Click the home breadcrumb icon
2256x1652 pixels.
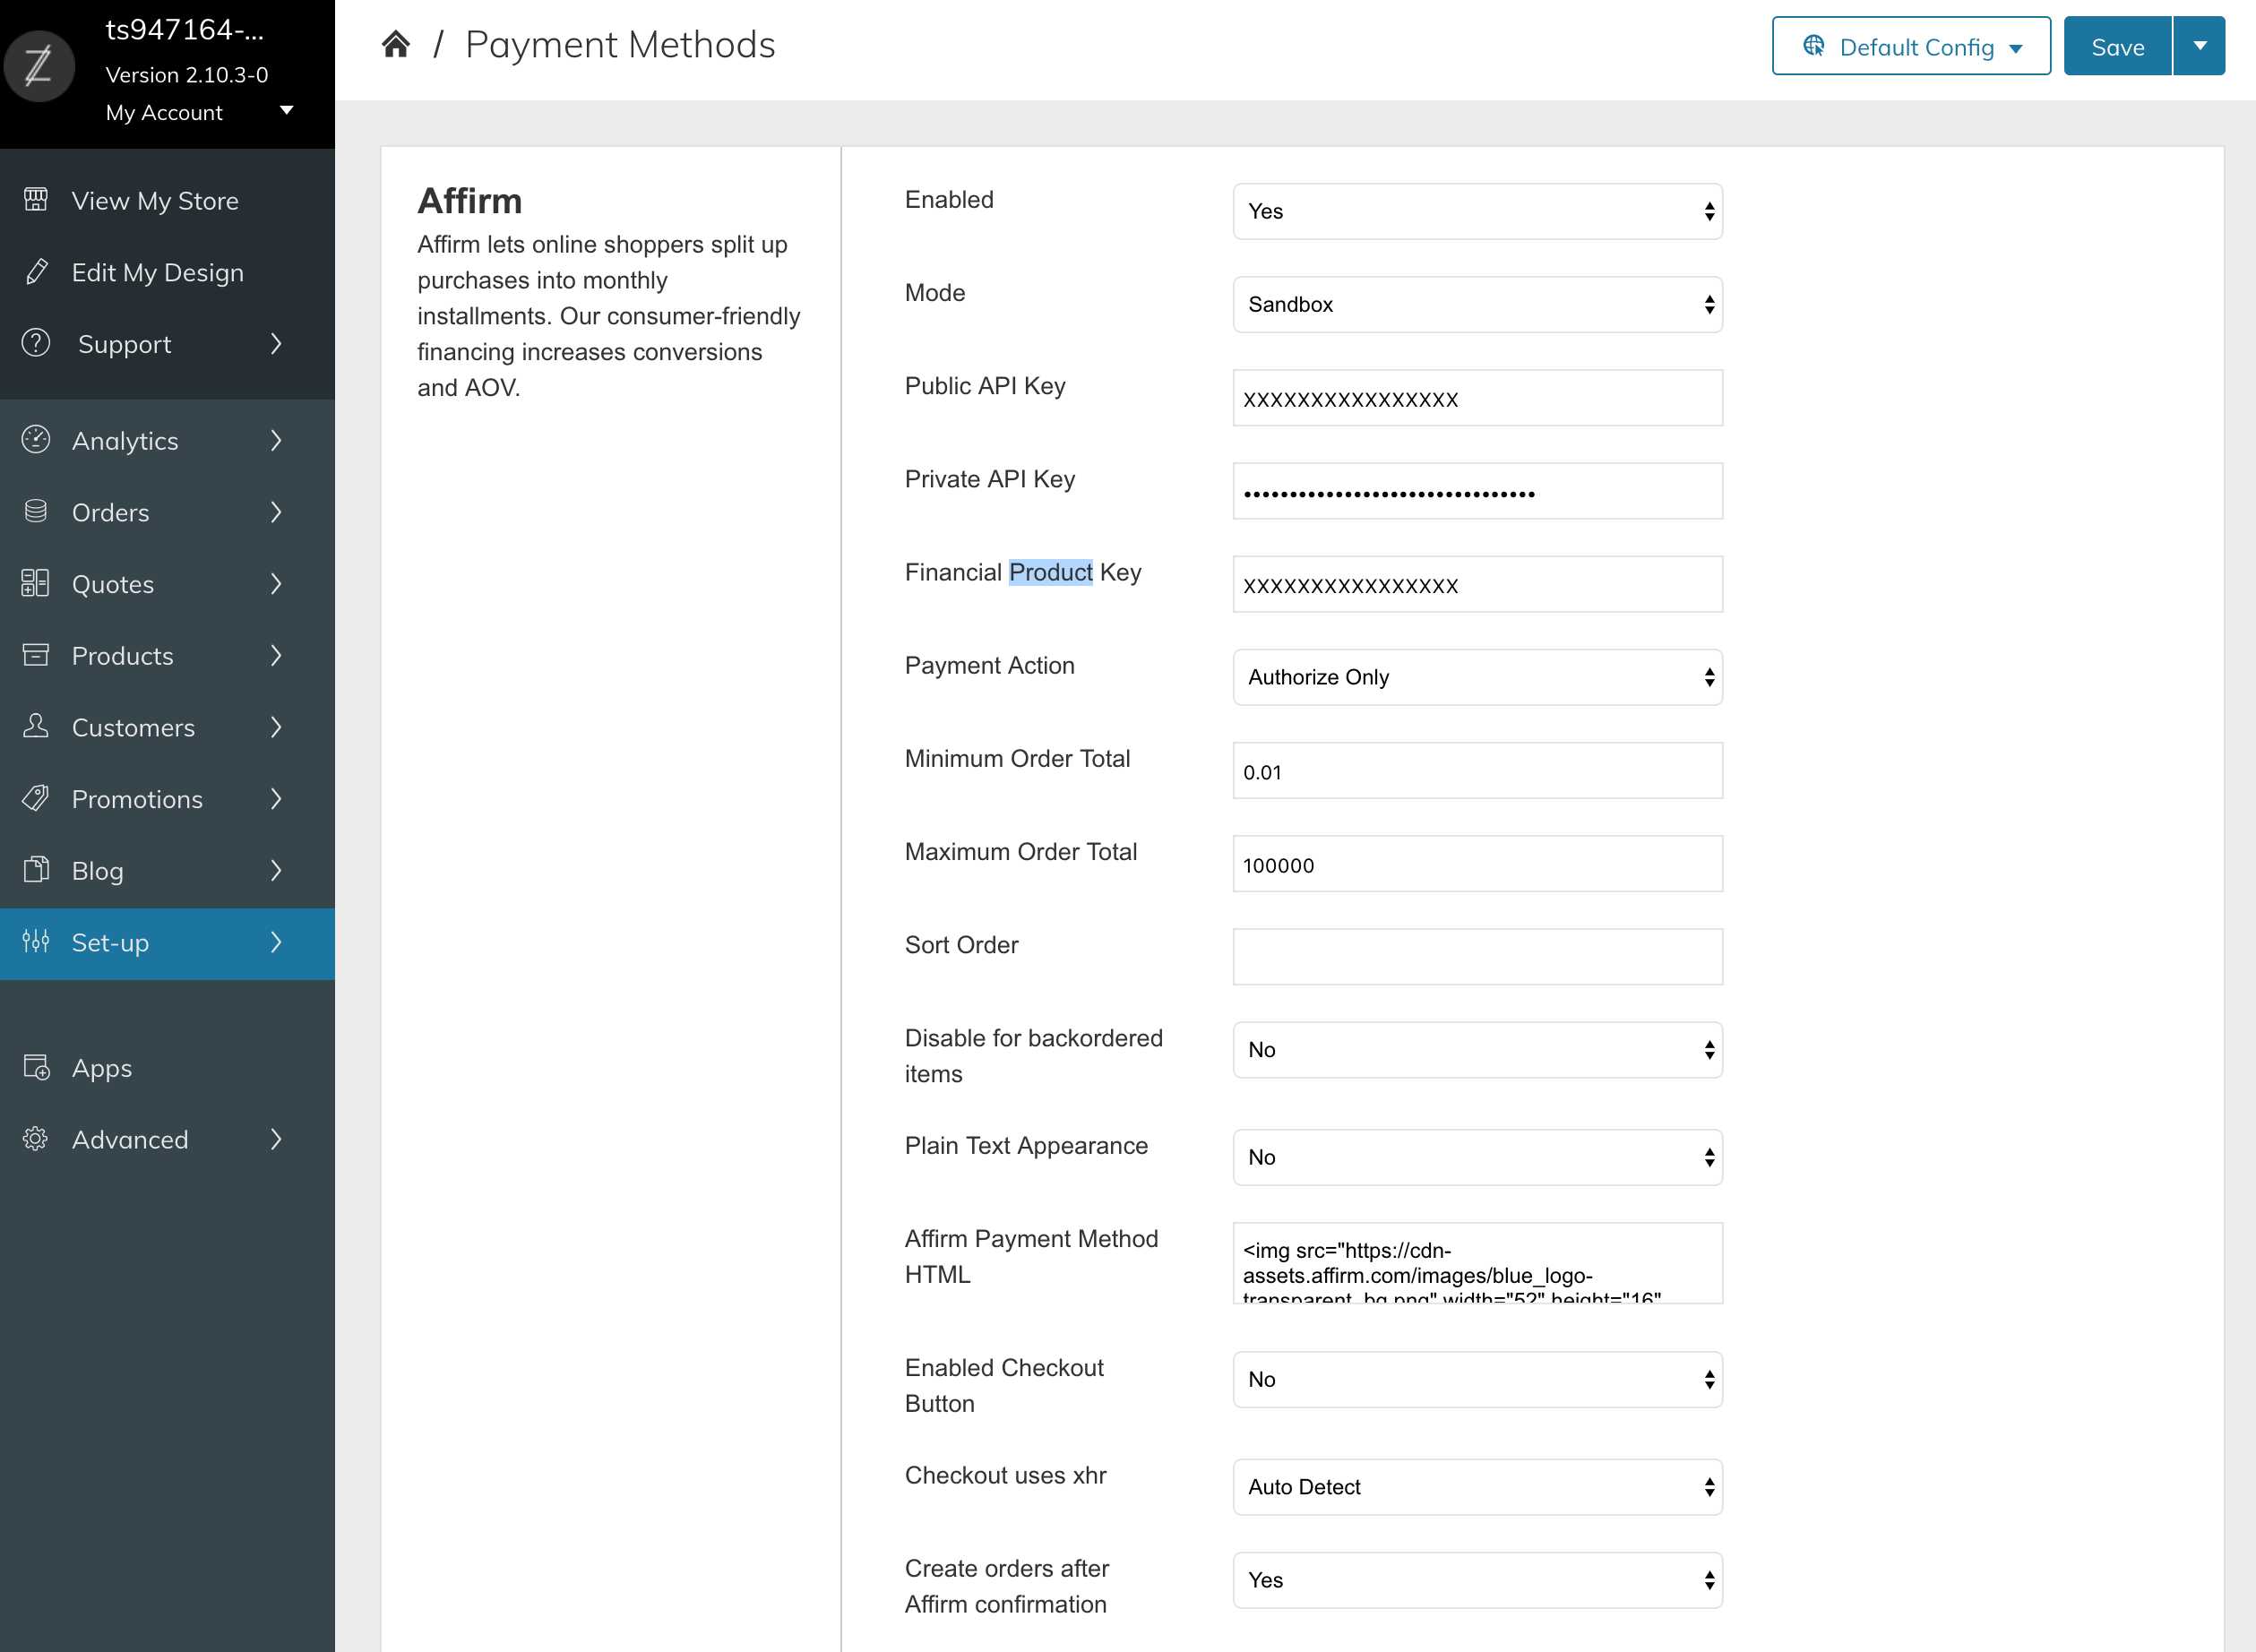tap(396, 45)
